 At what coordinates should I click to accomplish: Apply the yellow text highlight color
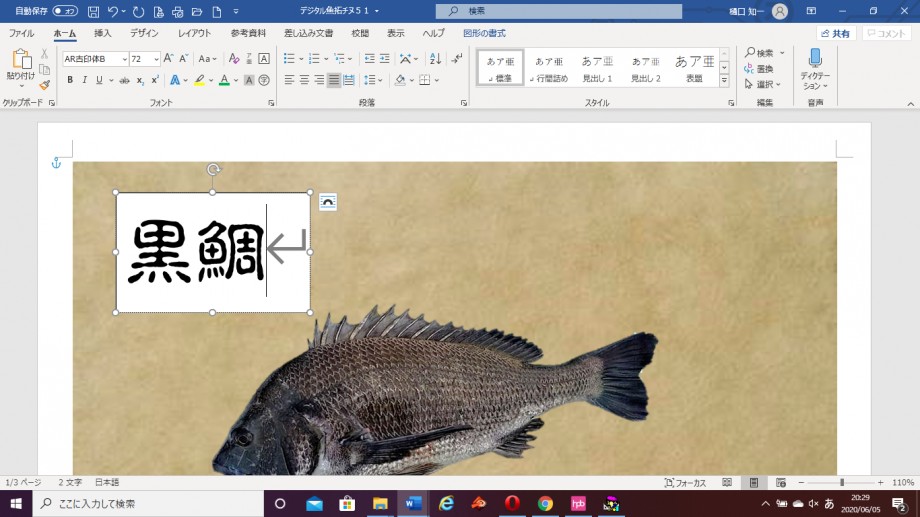[x=199, y=80]
